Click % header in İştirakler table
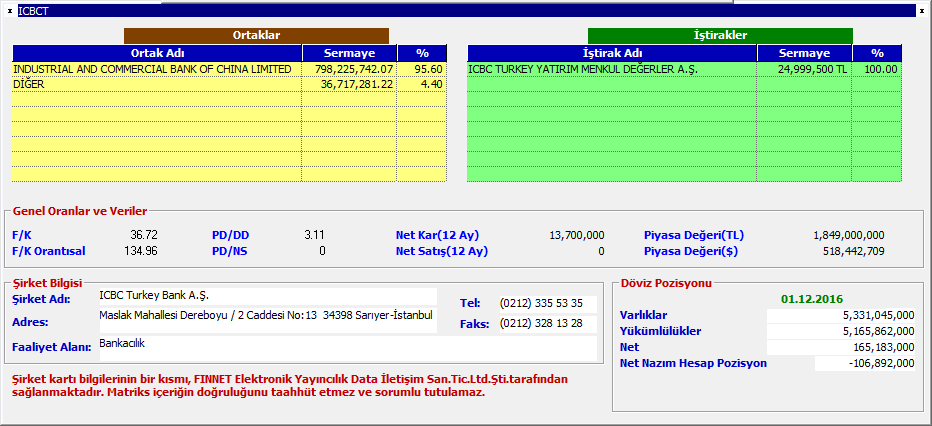Image resolution: width=932 pixels, height=426 pixels. tap(877, 53)
